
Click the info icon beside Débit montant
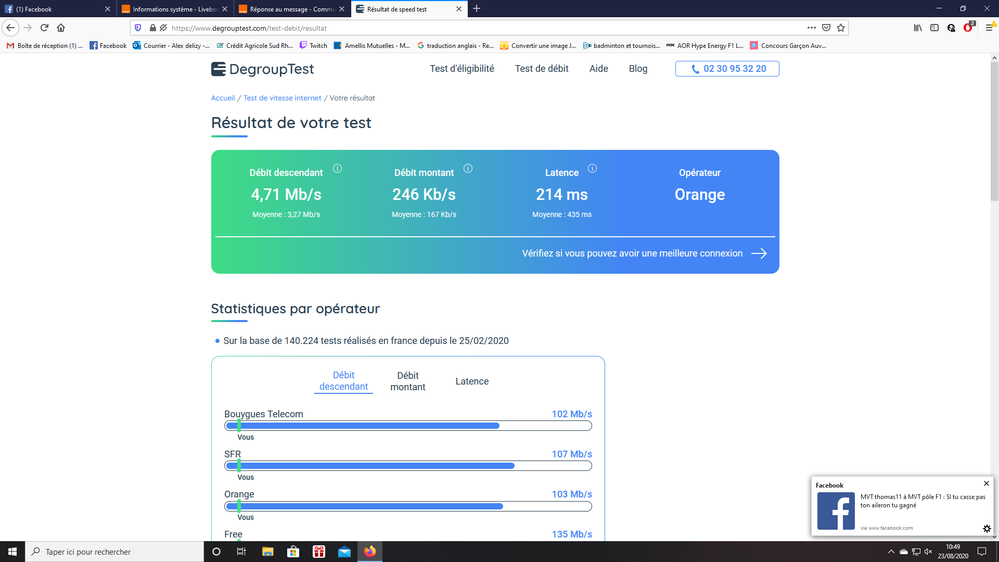(x=468, y=169)
